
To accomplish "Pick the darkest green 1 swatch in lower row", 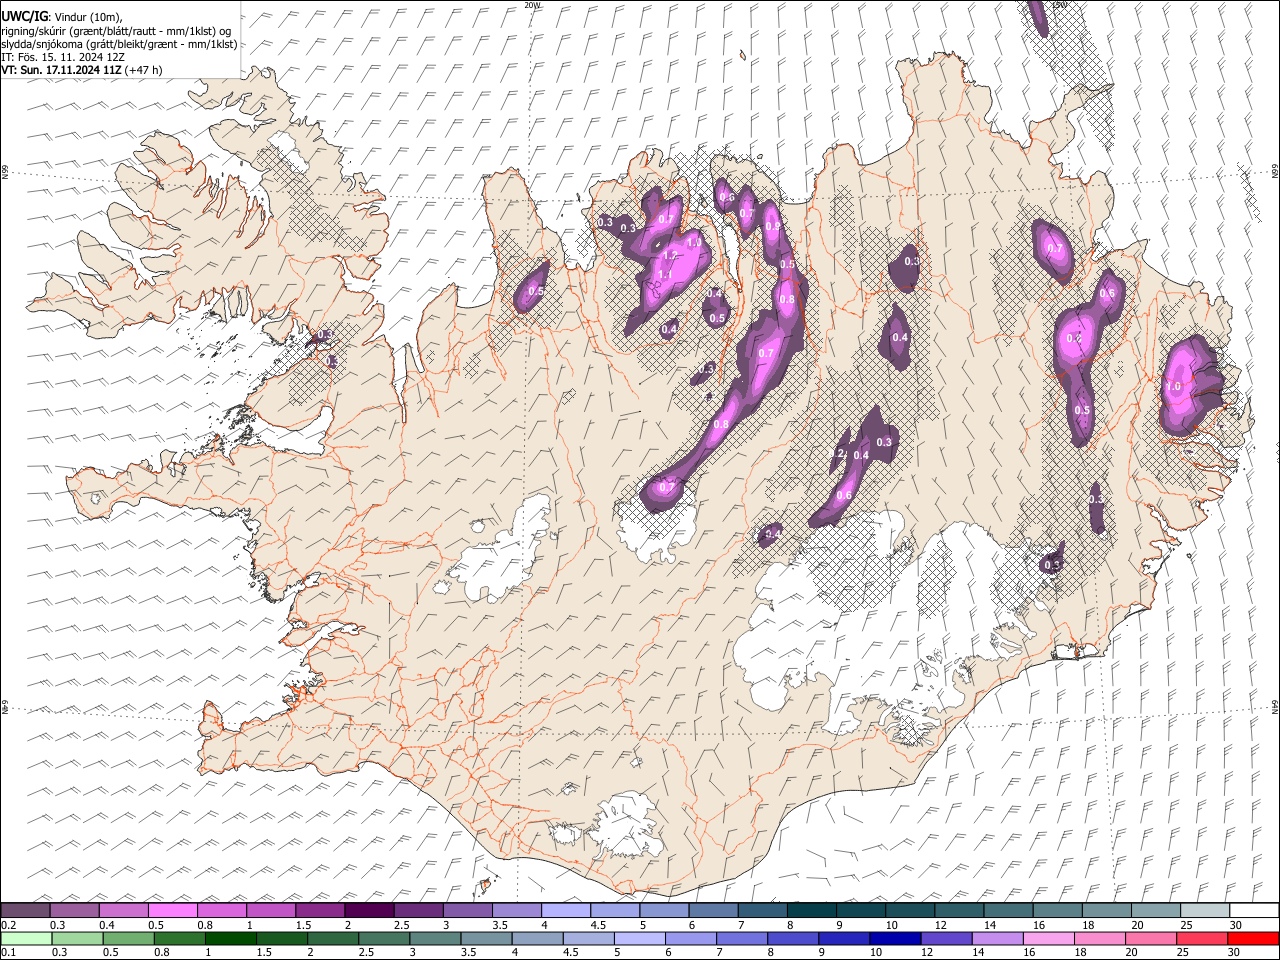I will pyautogui.click(x=231, y=938).
